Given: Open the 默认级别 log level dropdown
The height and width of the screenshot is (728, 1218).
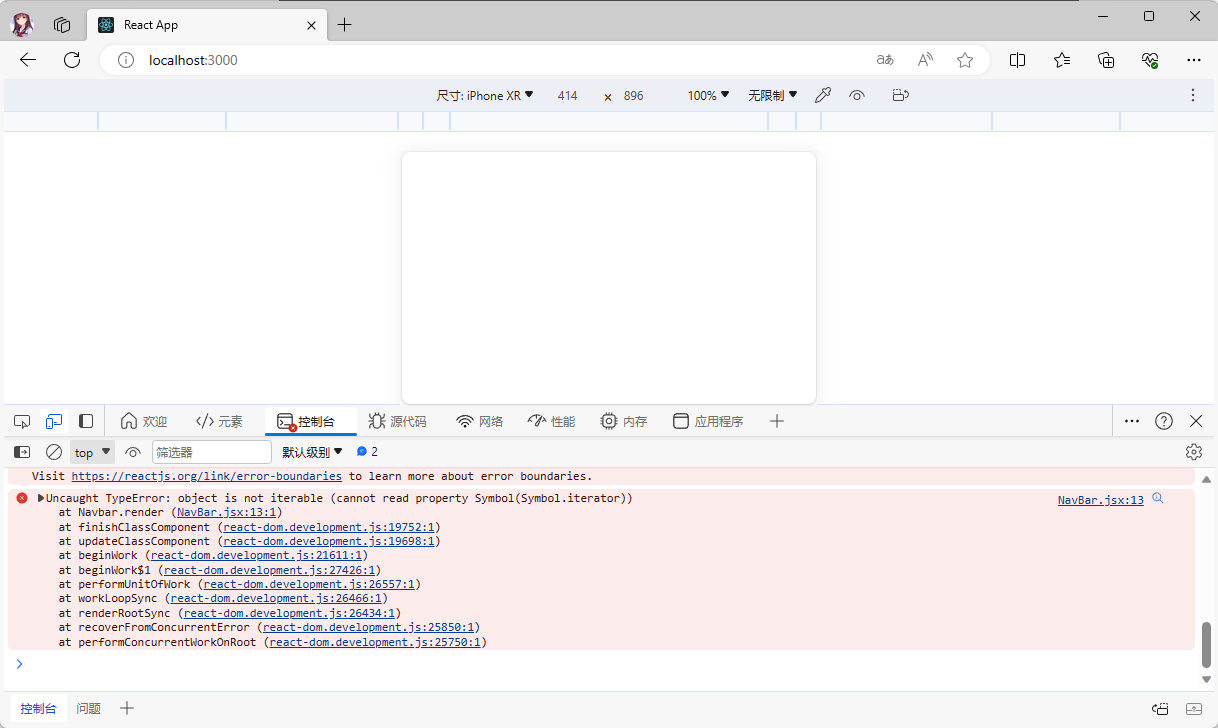Looking at the screenshot, I should click(x=312, y=452).
